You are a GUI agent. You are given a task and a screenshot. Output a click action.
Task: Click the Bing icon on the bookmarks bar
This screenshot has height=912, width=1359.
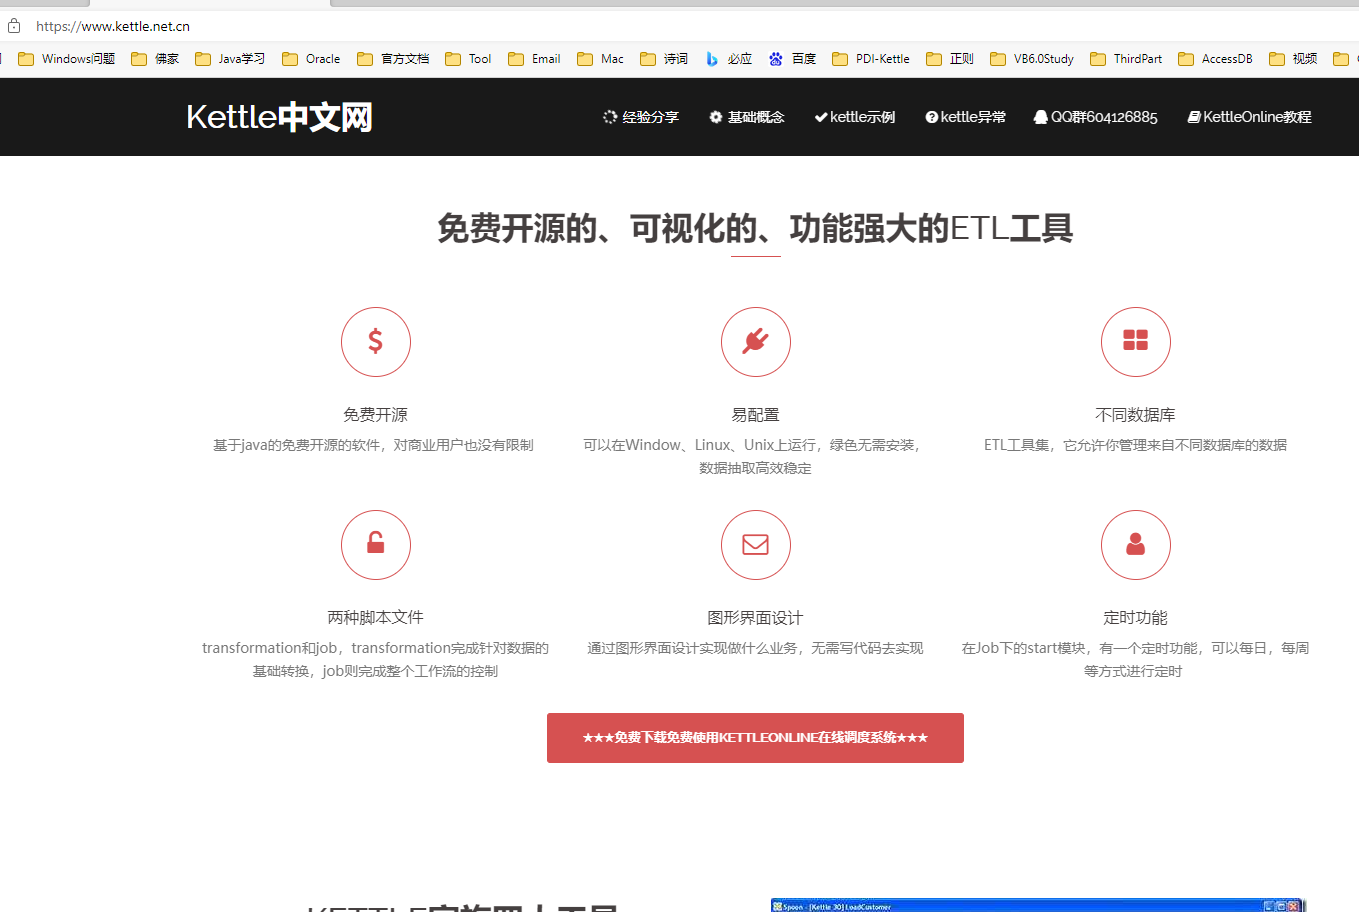(712, 58)
